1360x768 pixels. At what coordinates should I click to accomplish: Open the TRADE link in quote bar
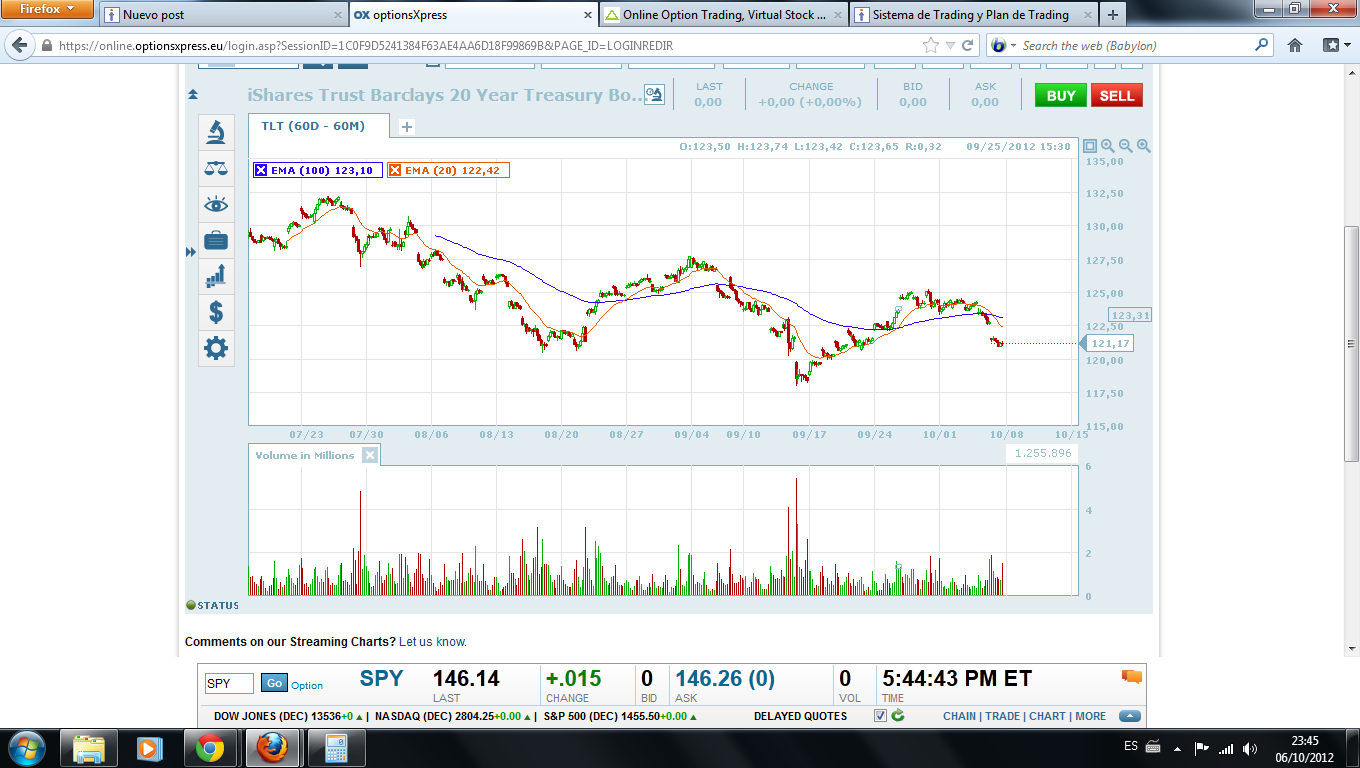[x=1002, y=716]
